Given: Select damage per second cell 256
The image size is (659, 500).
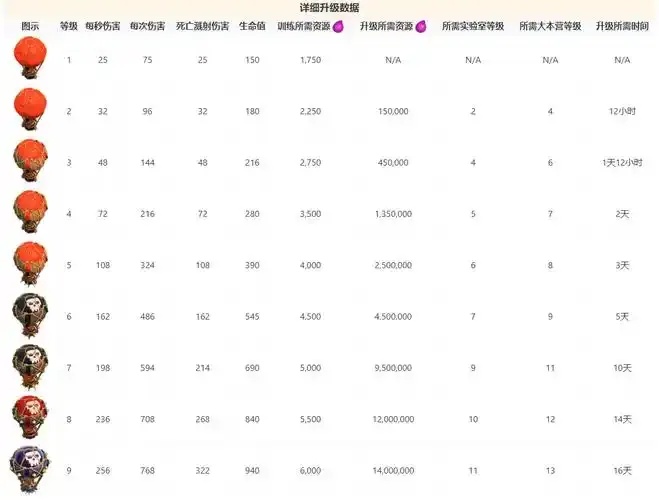Looking at the screenshot, I should click(103, 471).
